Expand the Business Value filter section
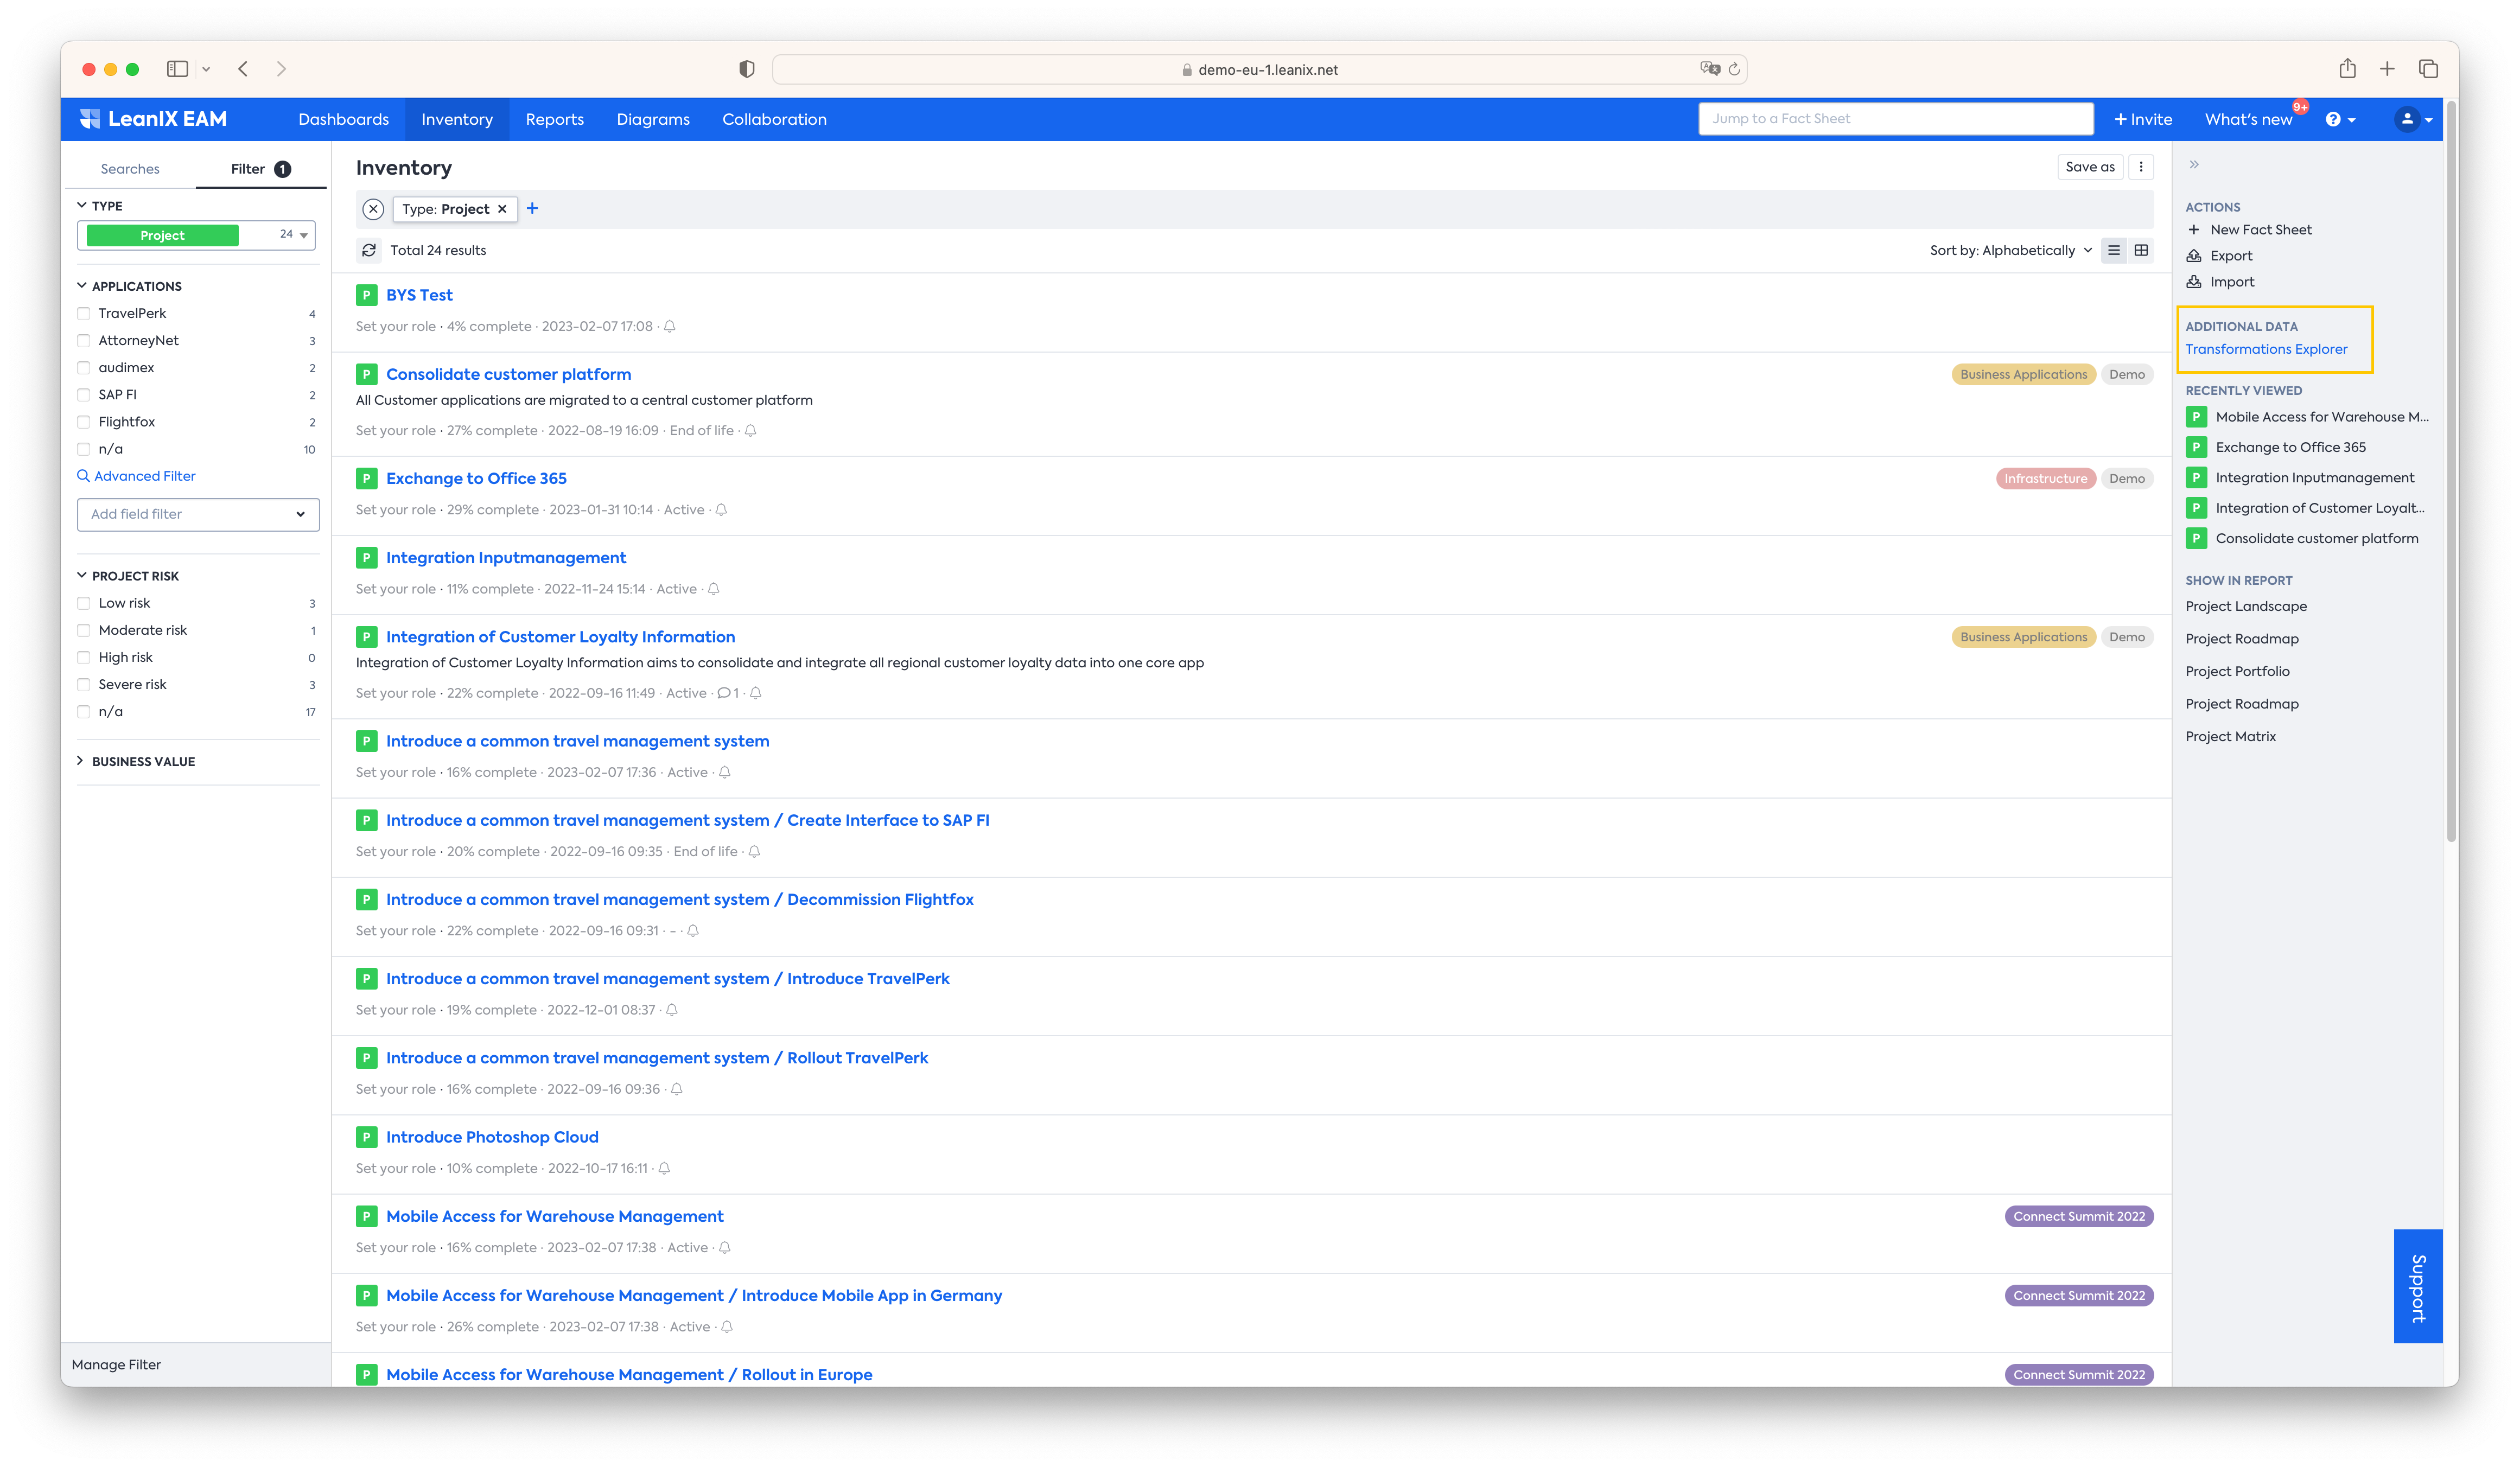This screenshot has width=2520, height=1467. tap(143, 761)
